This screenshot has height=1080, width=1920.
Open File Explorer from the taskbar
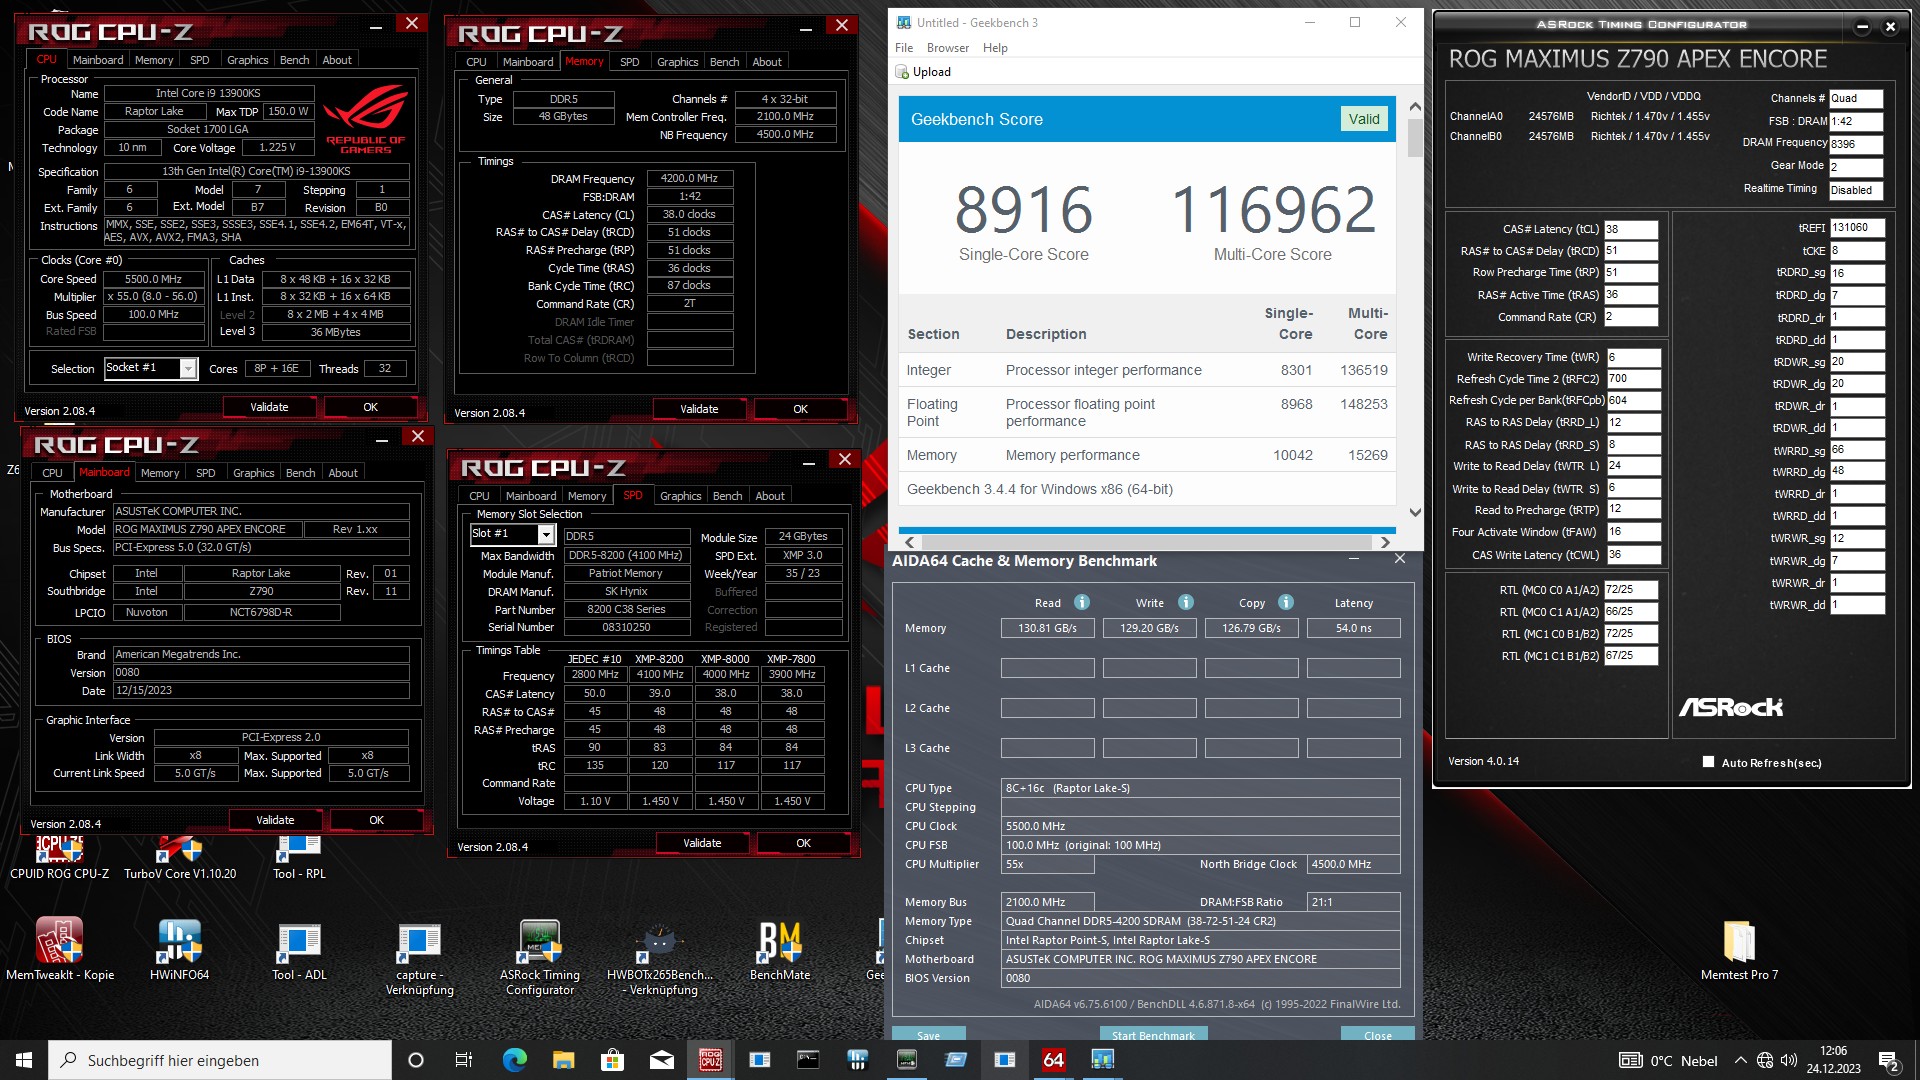564,1060
